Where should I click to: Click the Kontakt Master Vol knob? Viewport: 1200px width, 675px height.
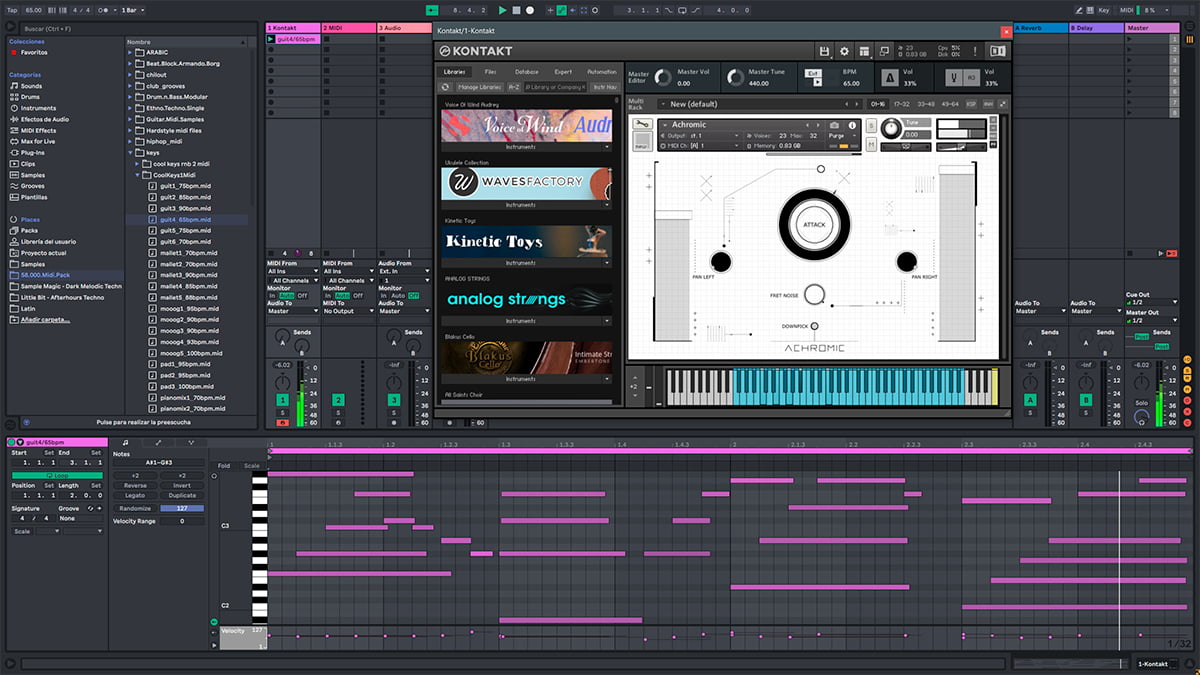click(x=661, y=77)
